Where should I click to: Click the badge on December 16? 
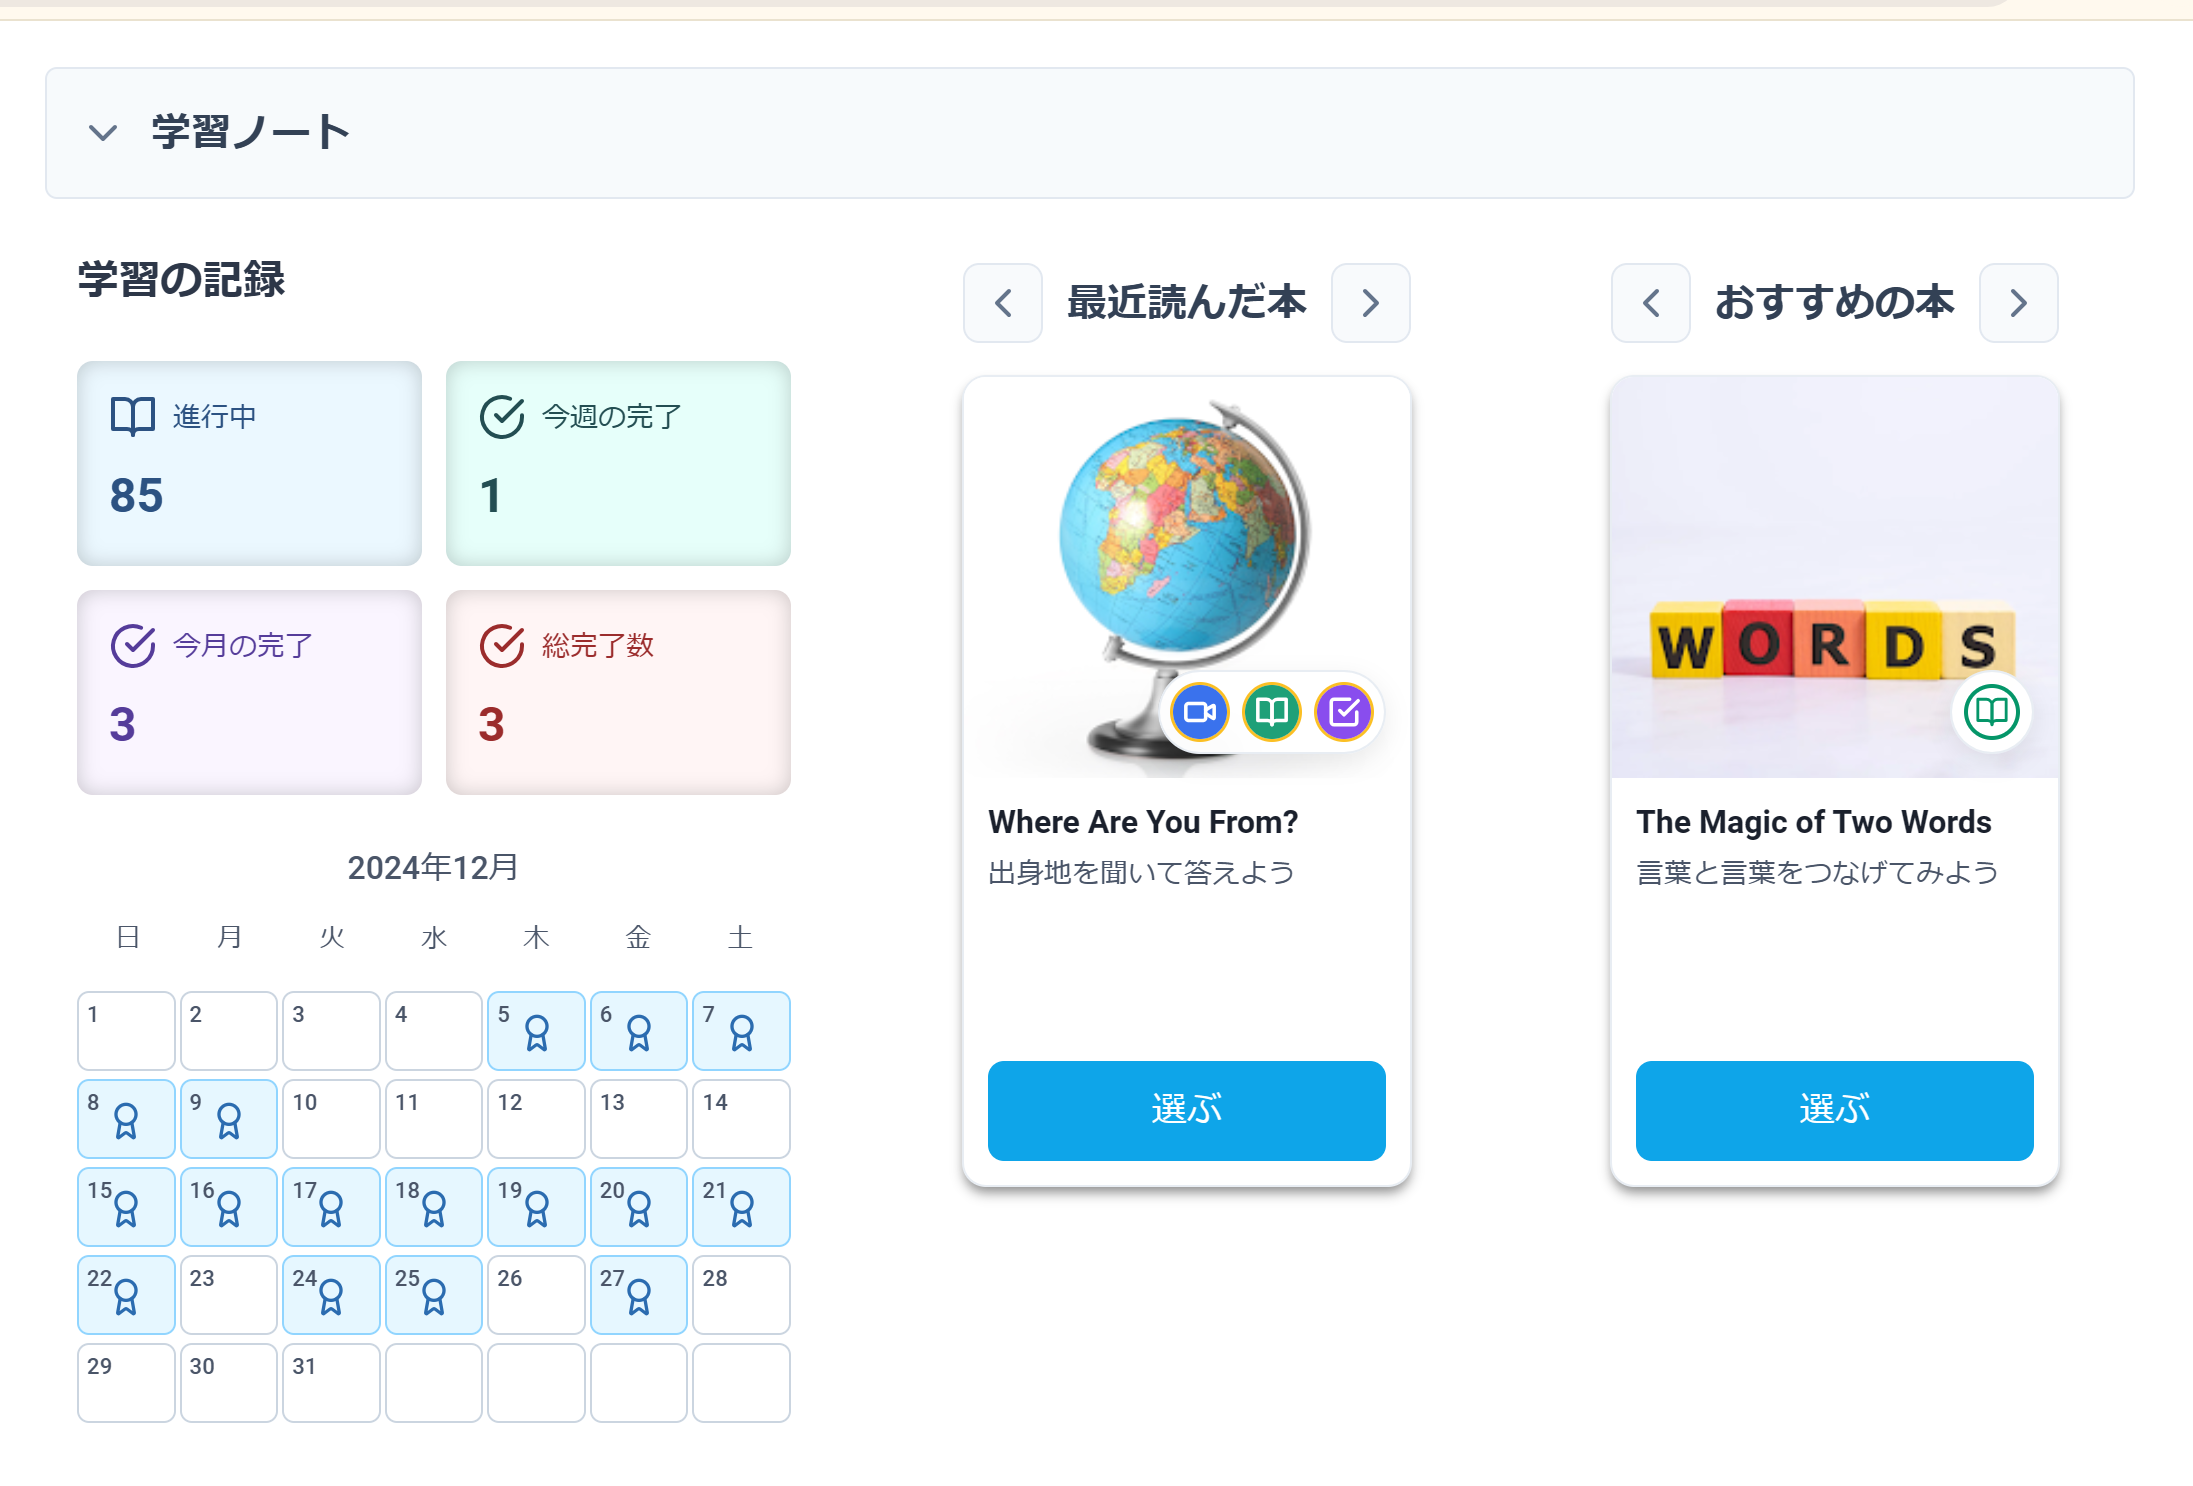click(x=229, y=1209)
